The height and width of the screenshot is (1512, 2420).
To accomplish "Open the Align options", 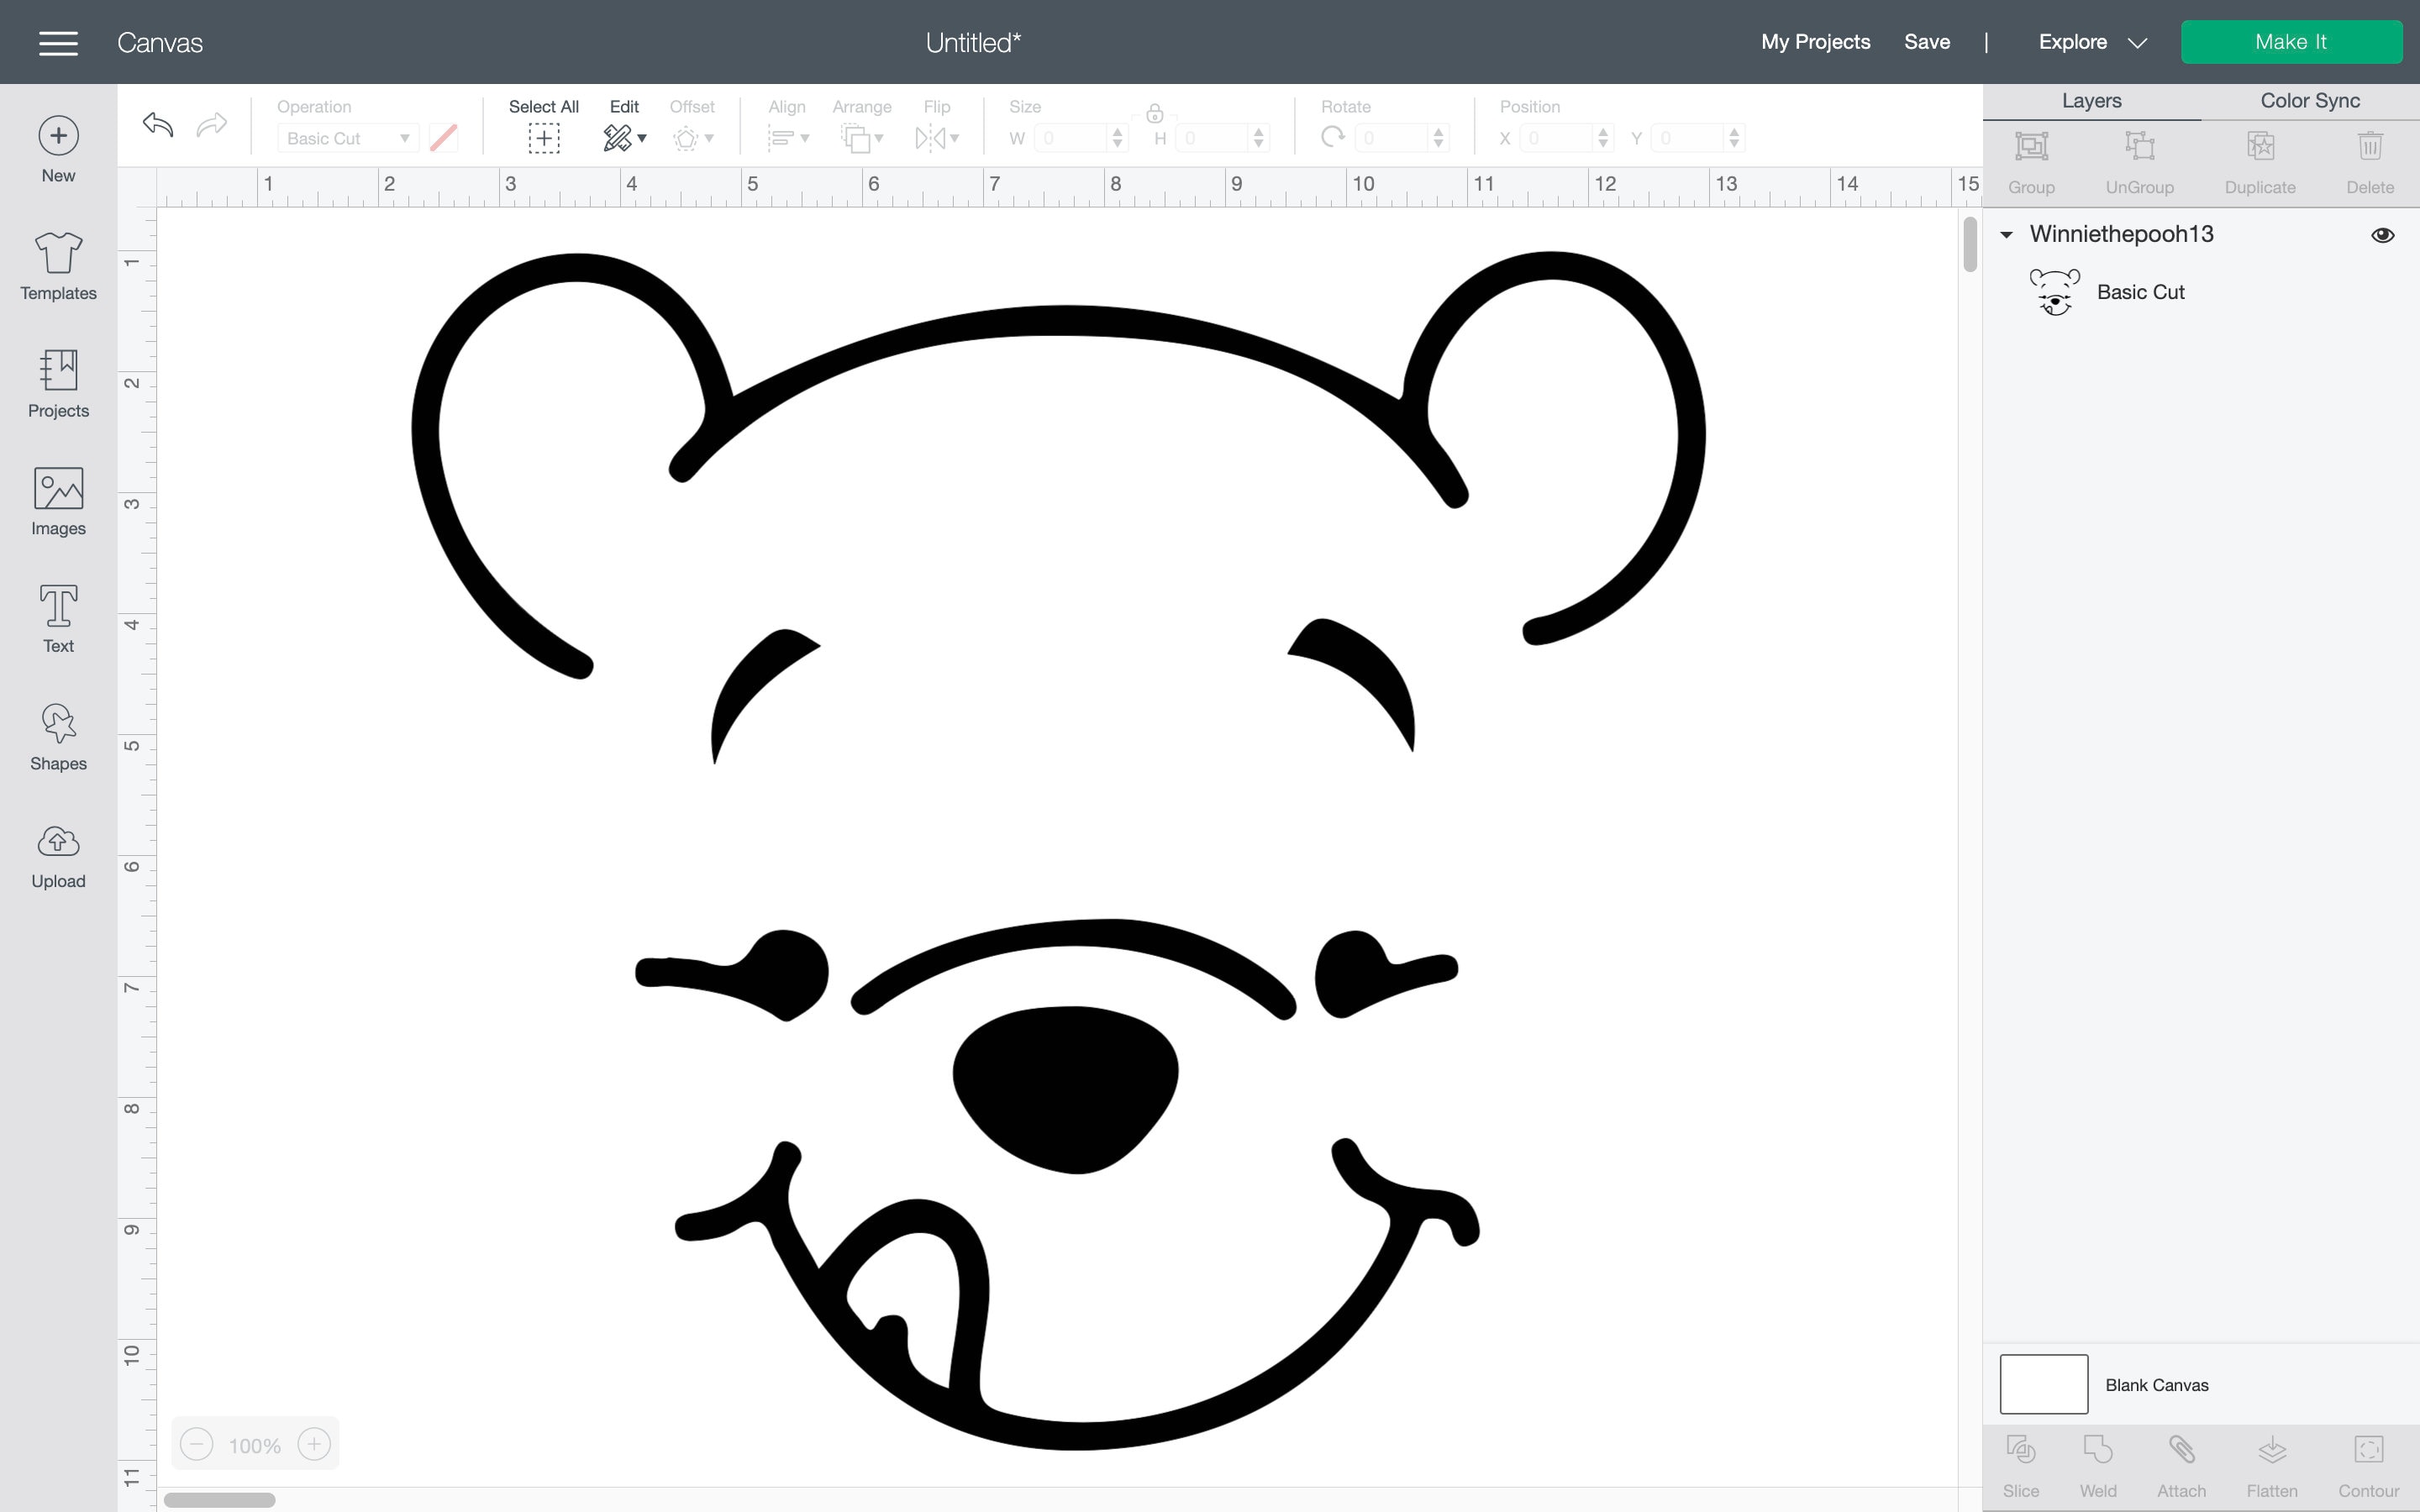I will 787,138.
